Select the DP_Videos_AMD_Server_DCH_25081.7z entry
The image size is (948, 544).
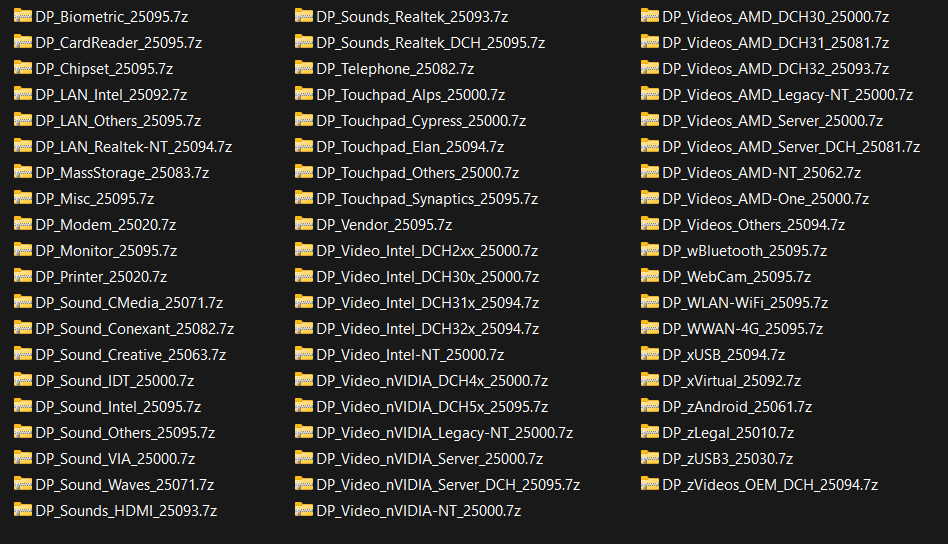(790, 147)
